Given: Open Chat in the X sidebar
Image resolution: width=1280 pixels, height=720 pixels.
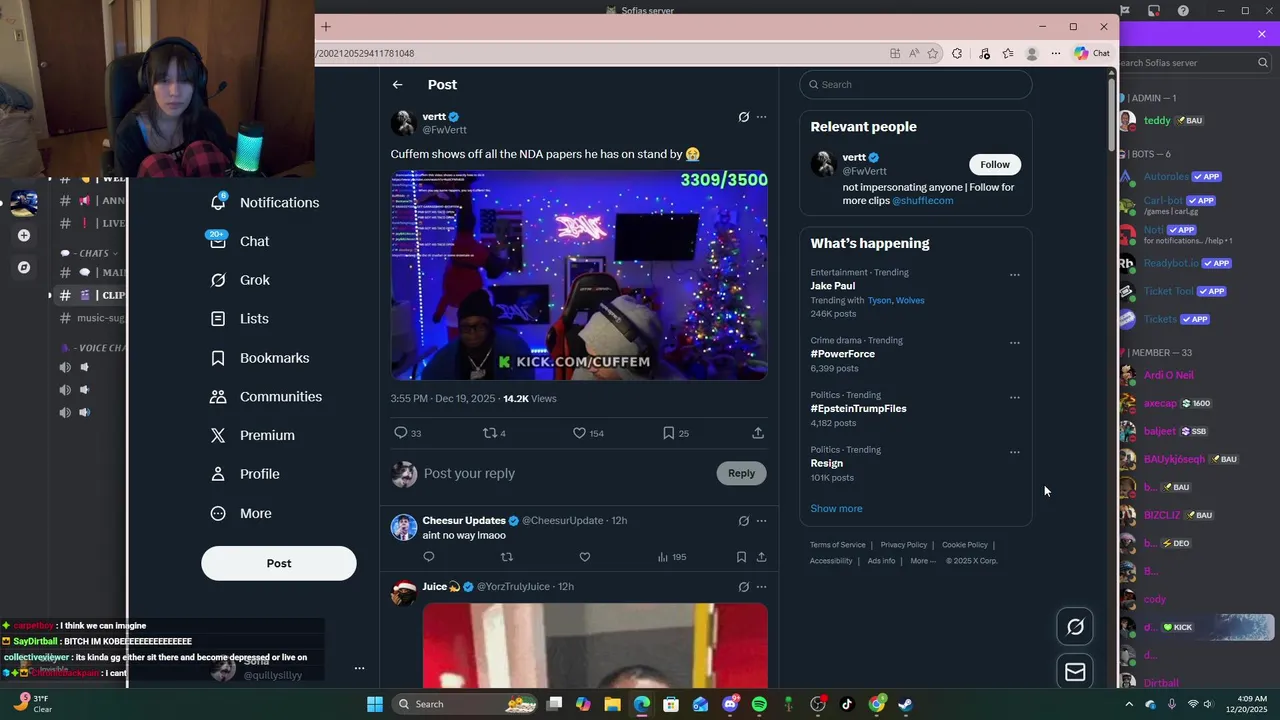Looking at the screenshot, I should coord(240,241).
